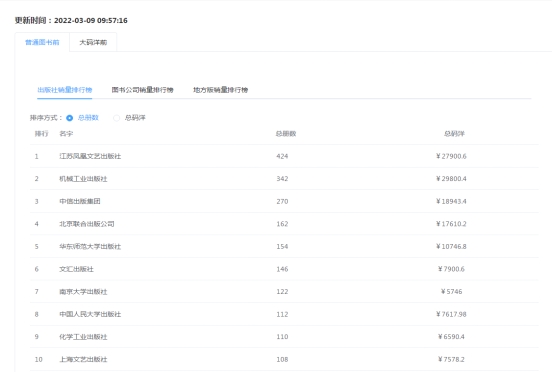The image size is (552, 372).
Task: Click the update time 2022-03-09 09:57:16
Action: coord(91,20)
